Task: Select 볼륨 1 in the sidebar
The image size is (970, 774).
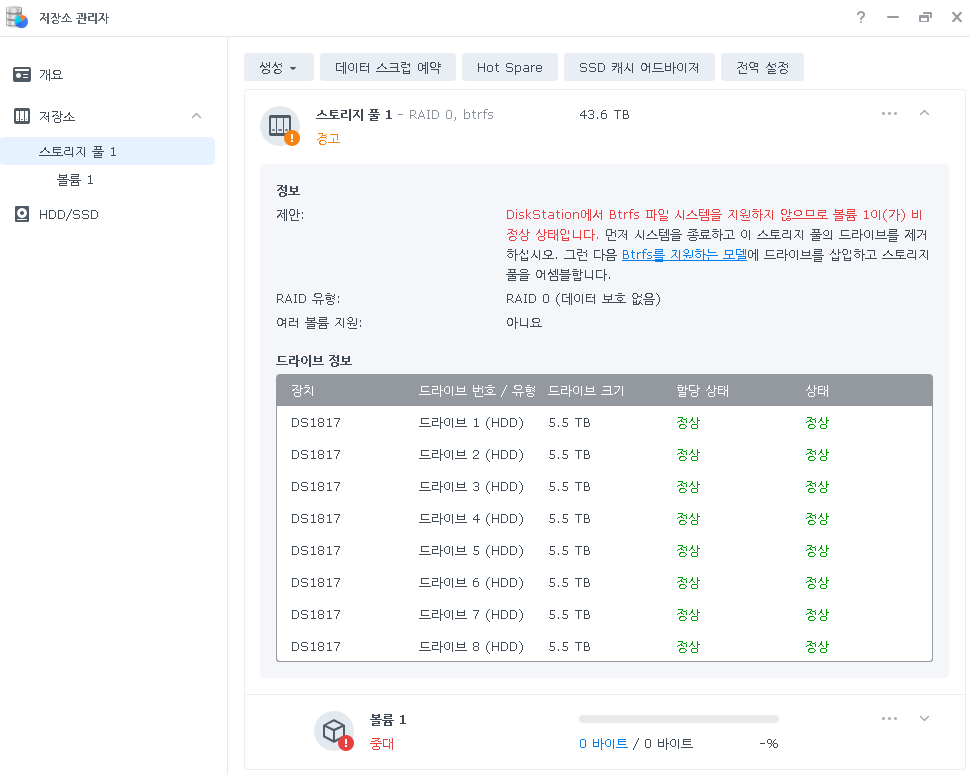Action: [75, 180]
